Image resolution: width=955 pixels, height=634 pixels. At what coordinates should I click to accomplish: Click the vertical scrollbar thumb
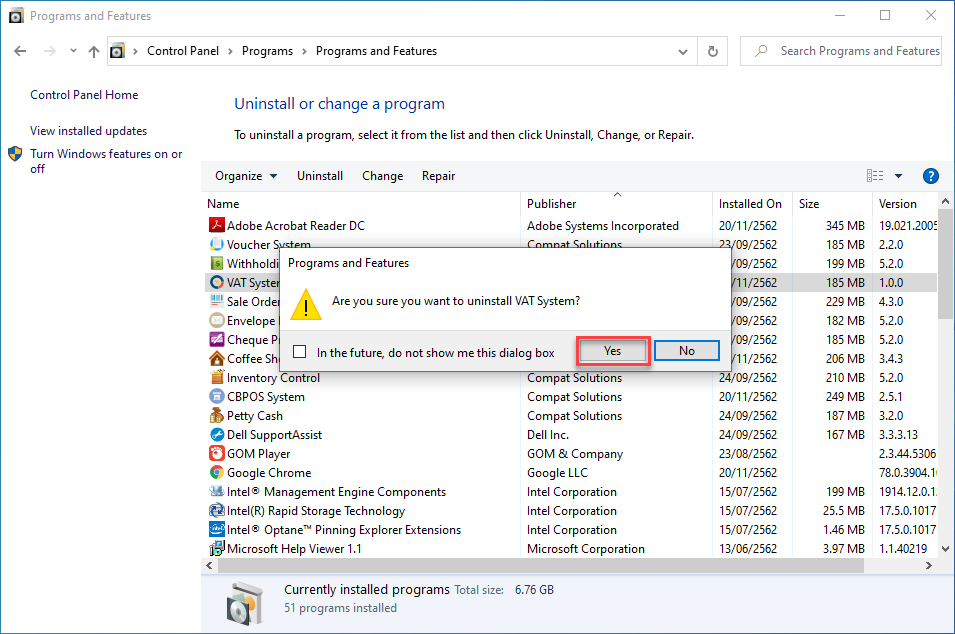point(945,264)
